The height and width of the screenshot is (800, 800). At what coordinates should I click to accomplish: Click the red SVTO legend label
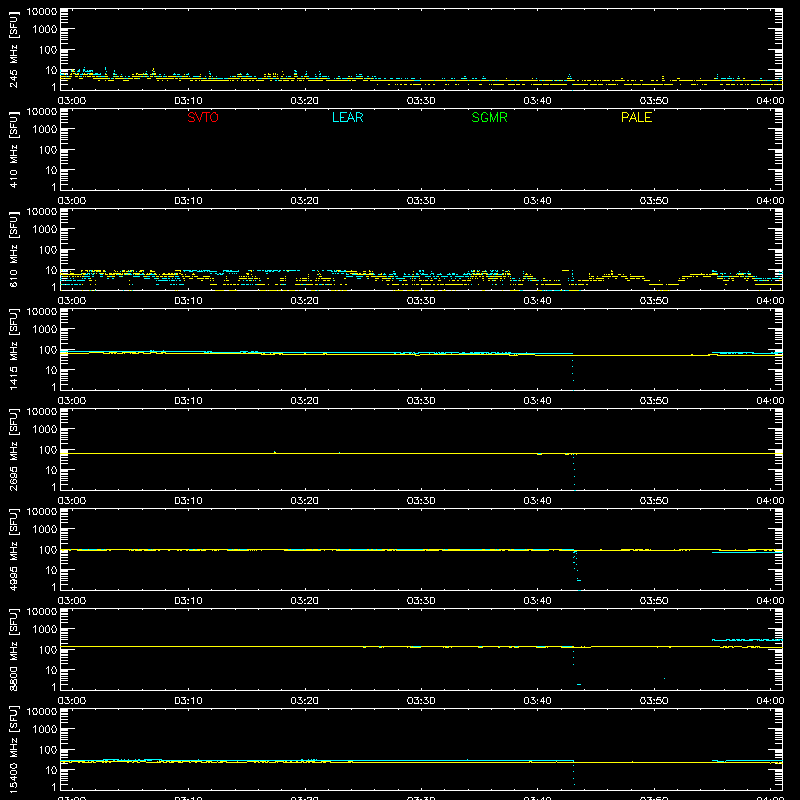pos(203,117)
